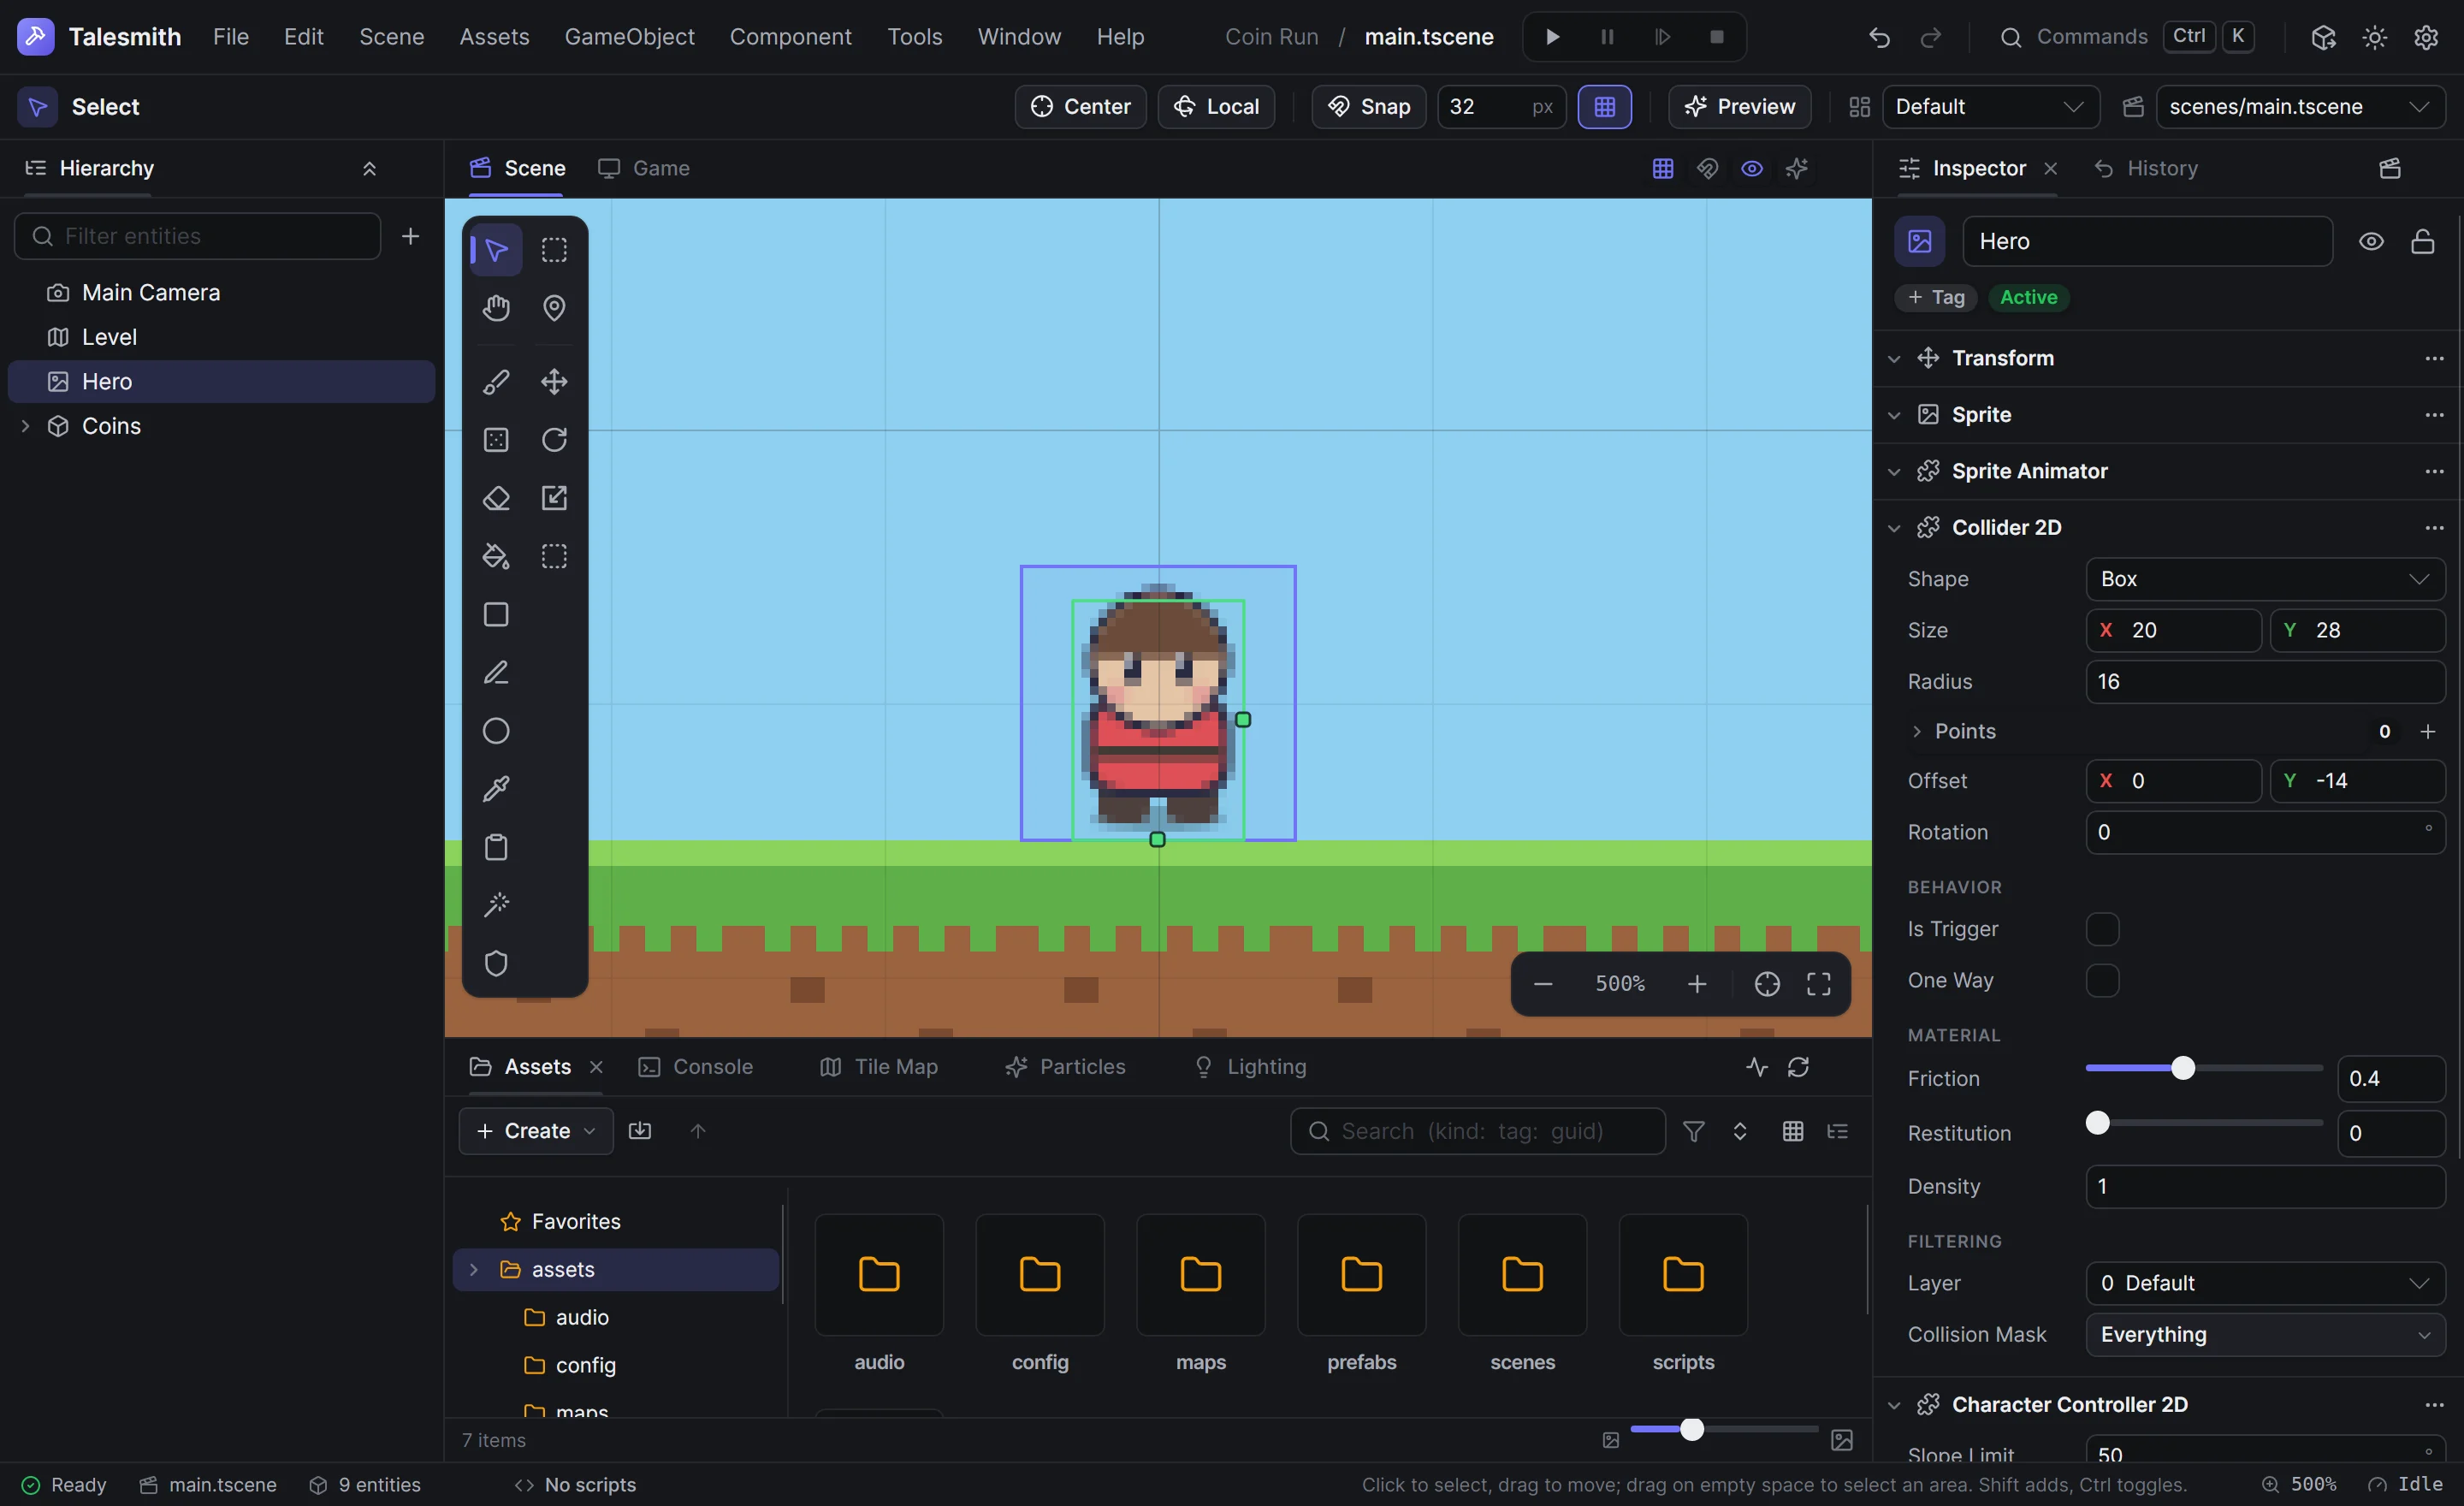
Task: Toggle the Snap button
Action: [x=1369, y=107]
